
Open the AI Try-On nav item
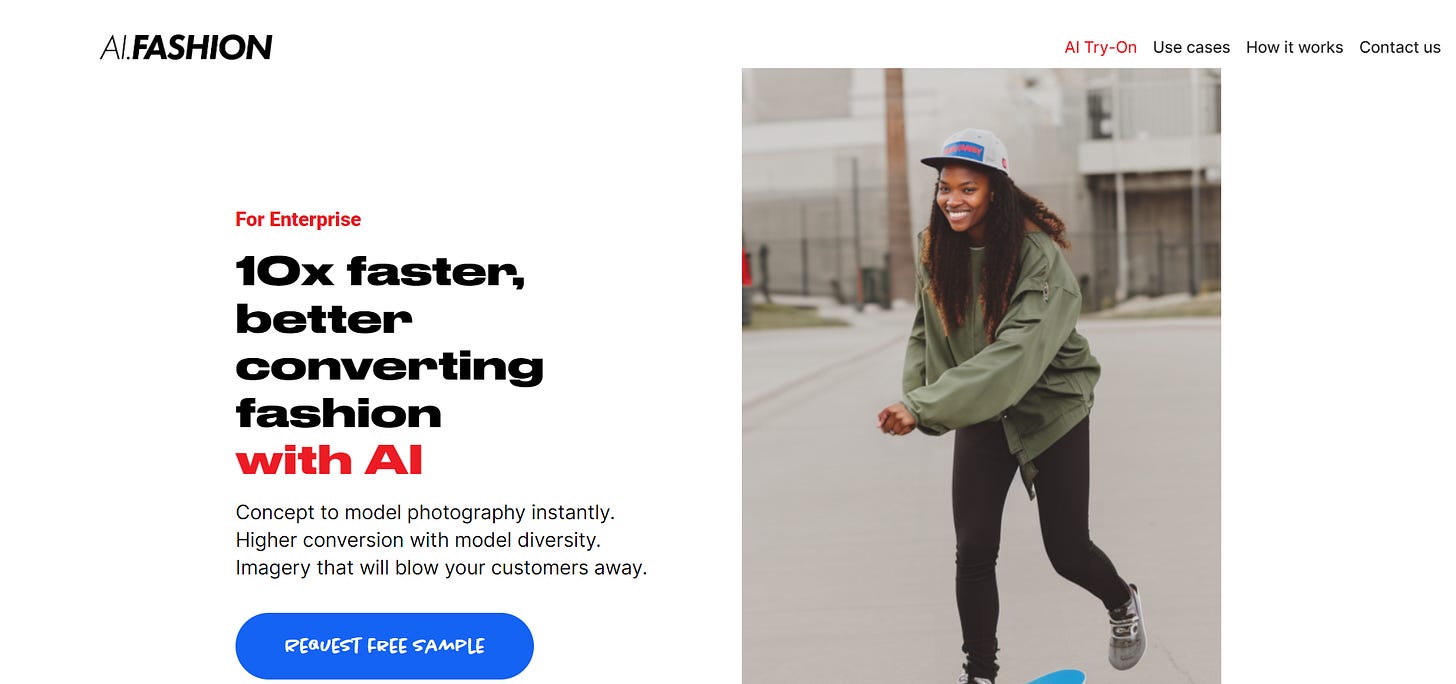tap(1100, 47)
